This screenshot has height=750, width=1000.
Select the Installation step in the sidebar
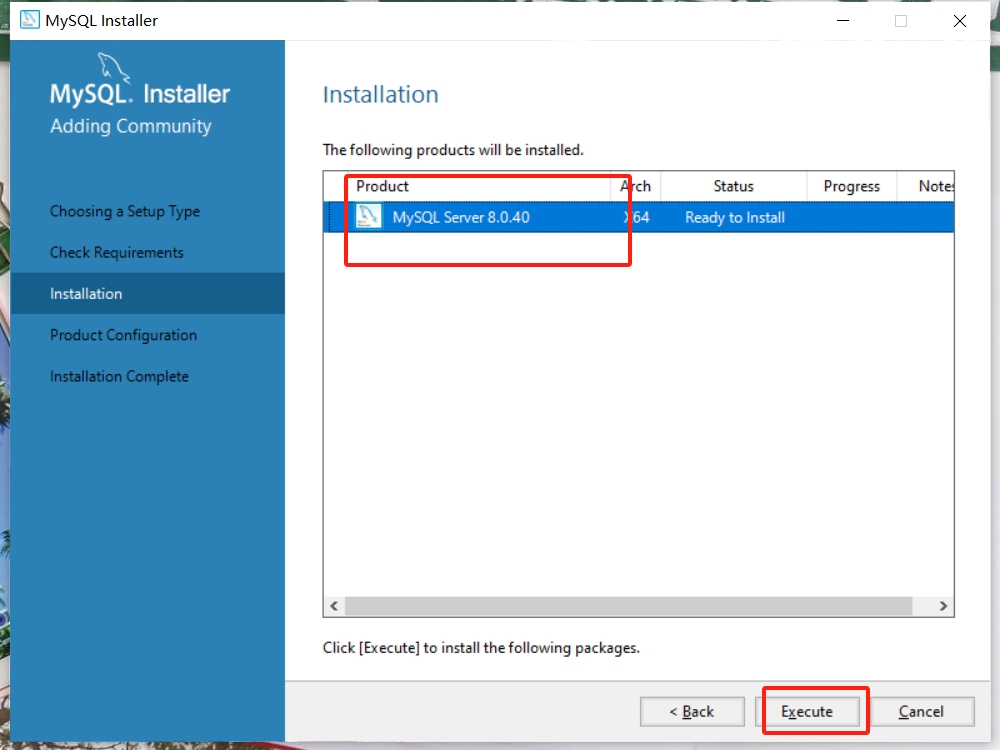click(x=86, y=294)
